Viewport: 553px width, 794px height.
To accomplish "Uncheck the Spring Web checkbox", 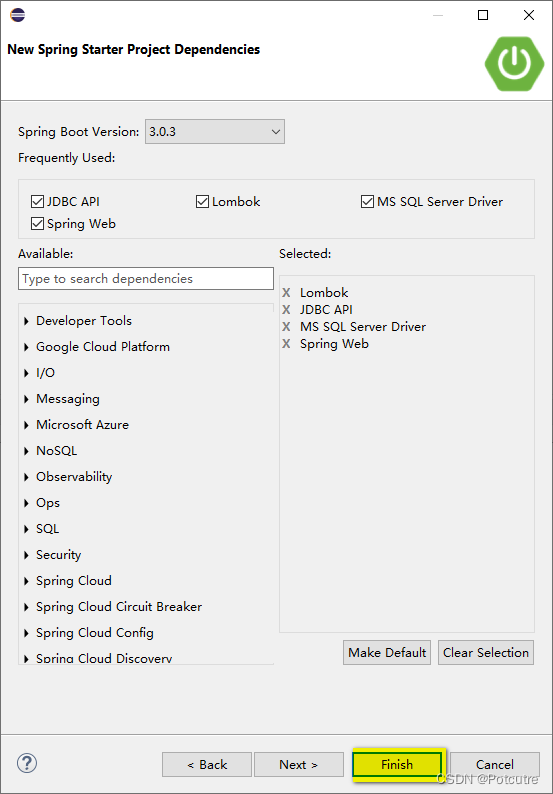I will (37, 224).
